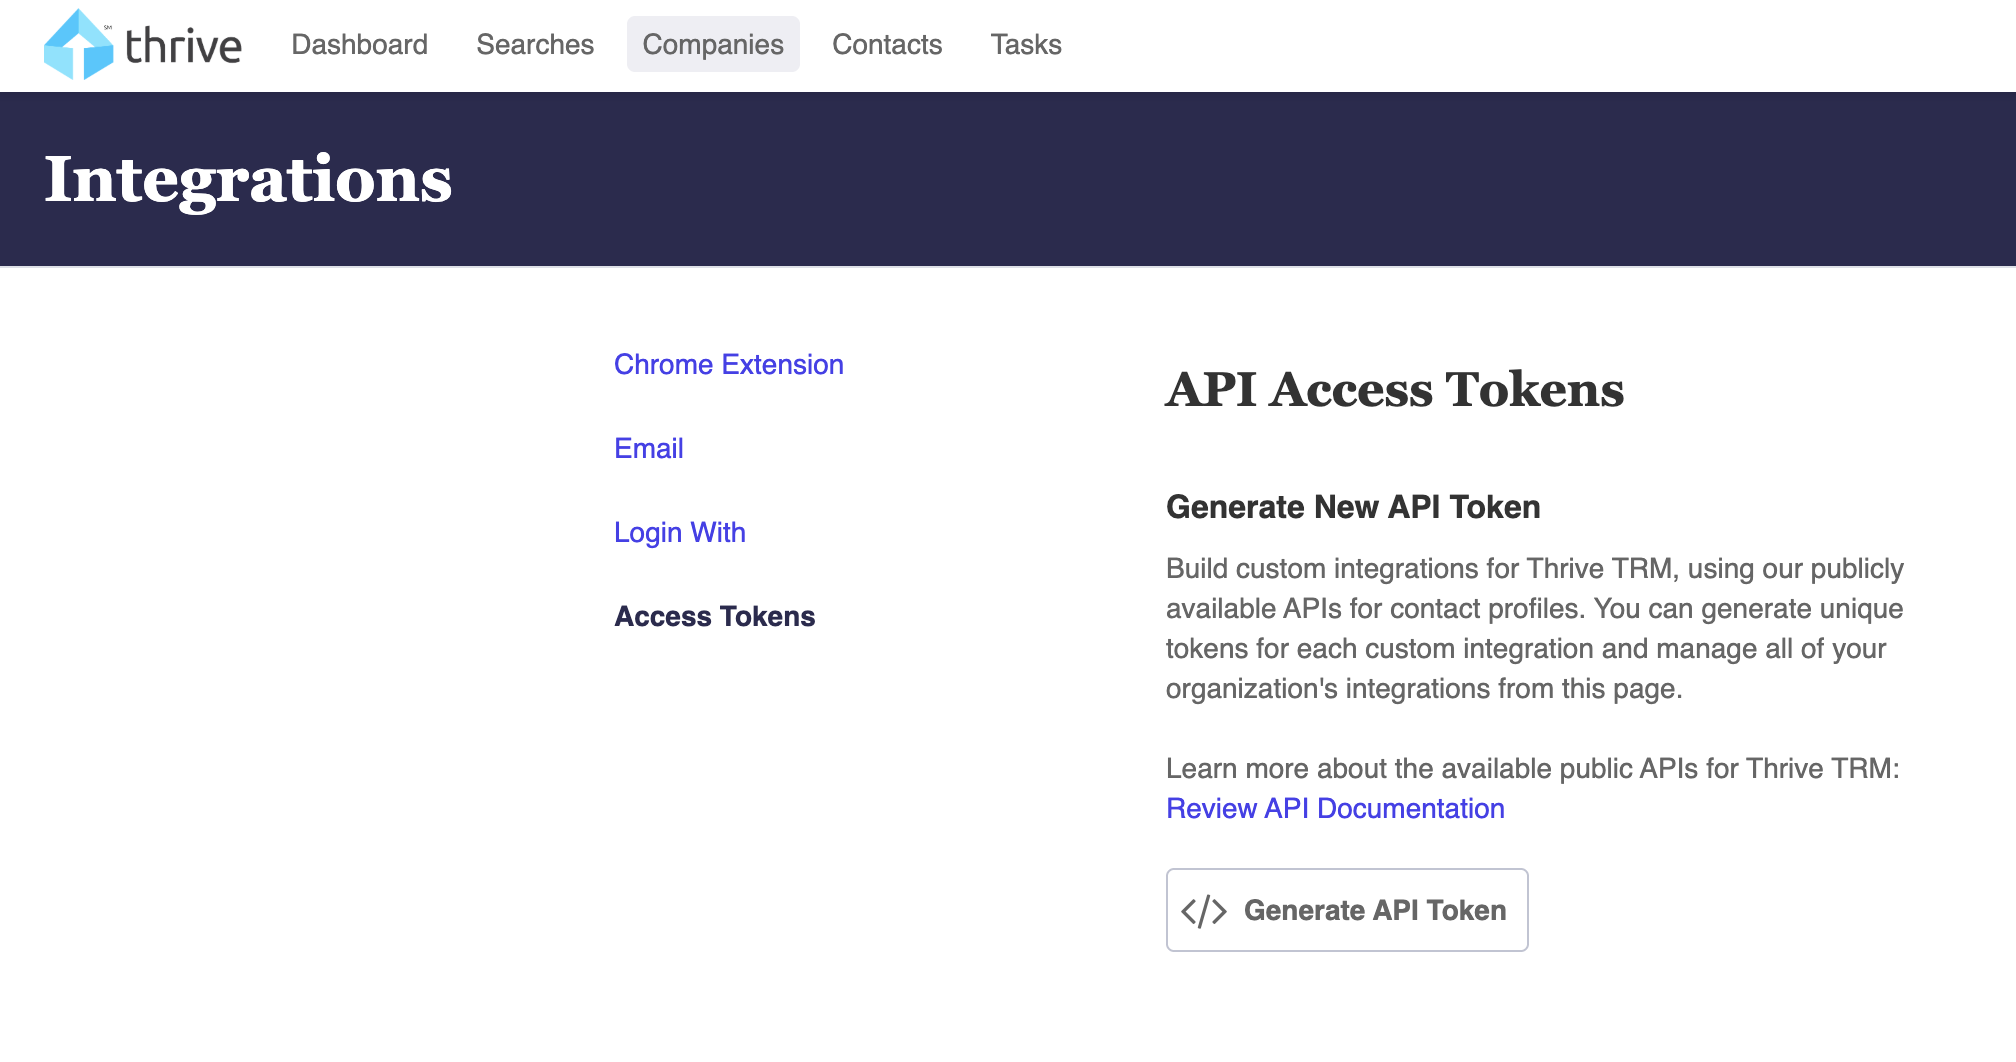
Task: Click the Thrive diamond logo icon
Action: [78, 45]
